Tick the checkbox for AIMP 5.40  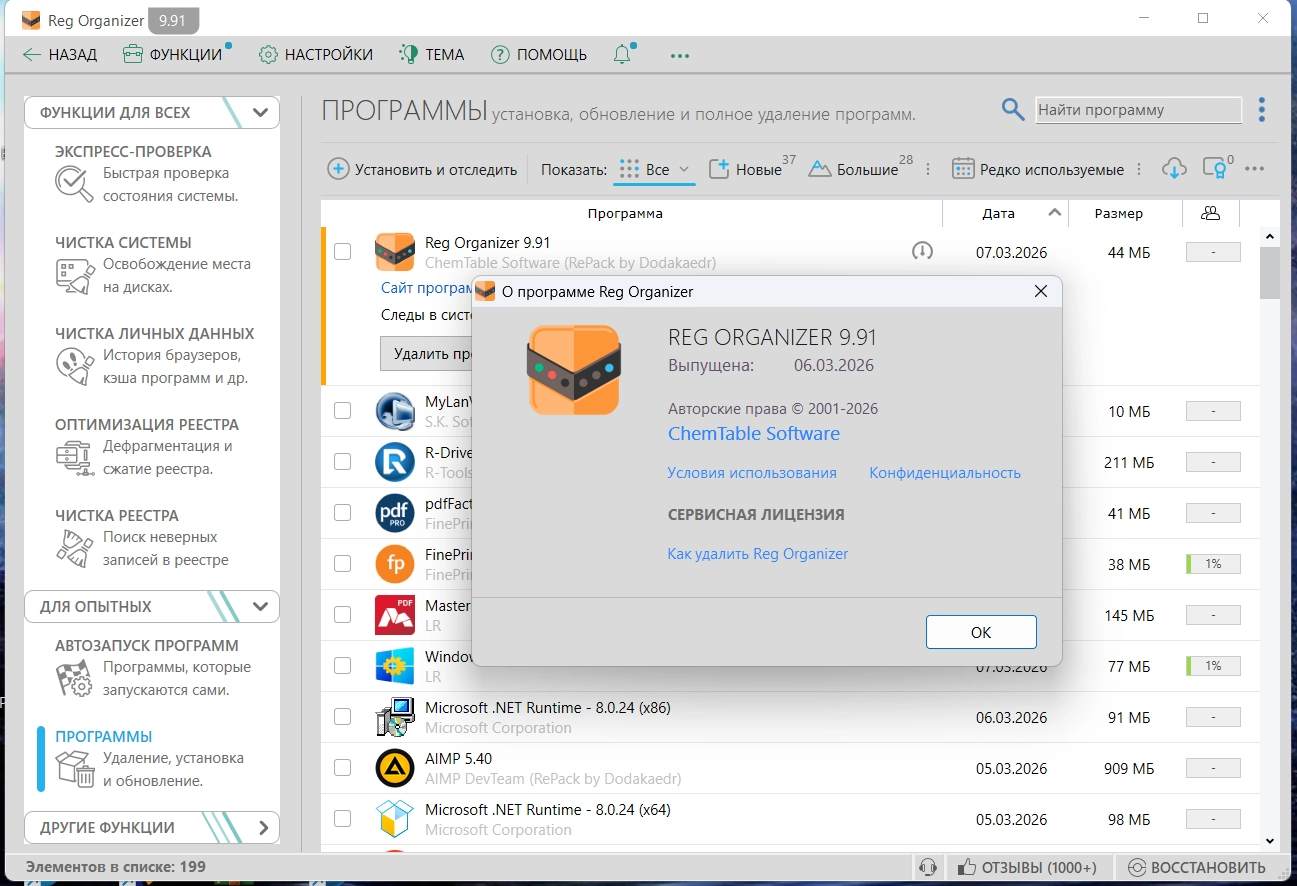tap(342, 767)
